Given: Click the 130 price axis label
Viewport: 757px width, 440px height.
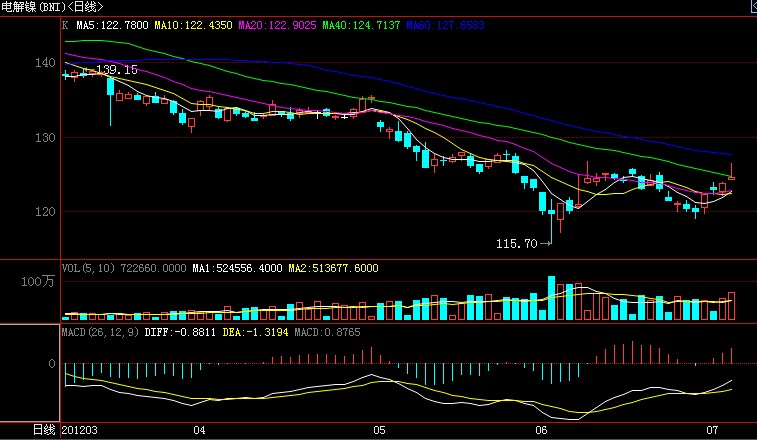Looking at the screenshot, I should click(x=45, y=138).
